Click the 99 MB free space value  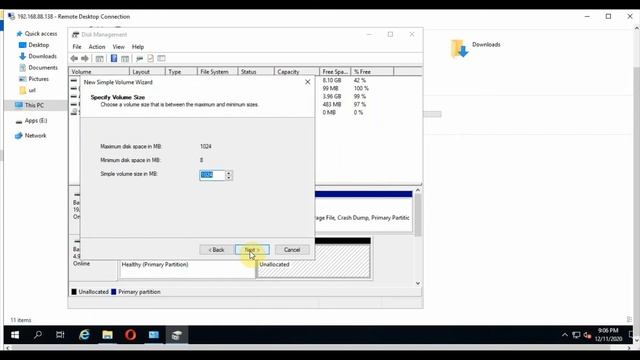click(330, 88)
